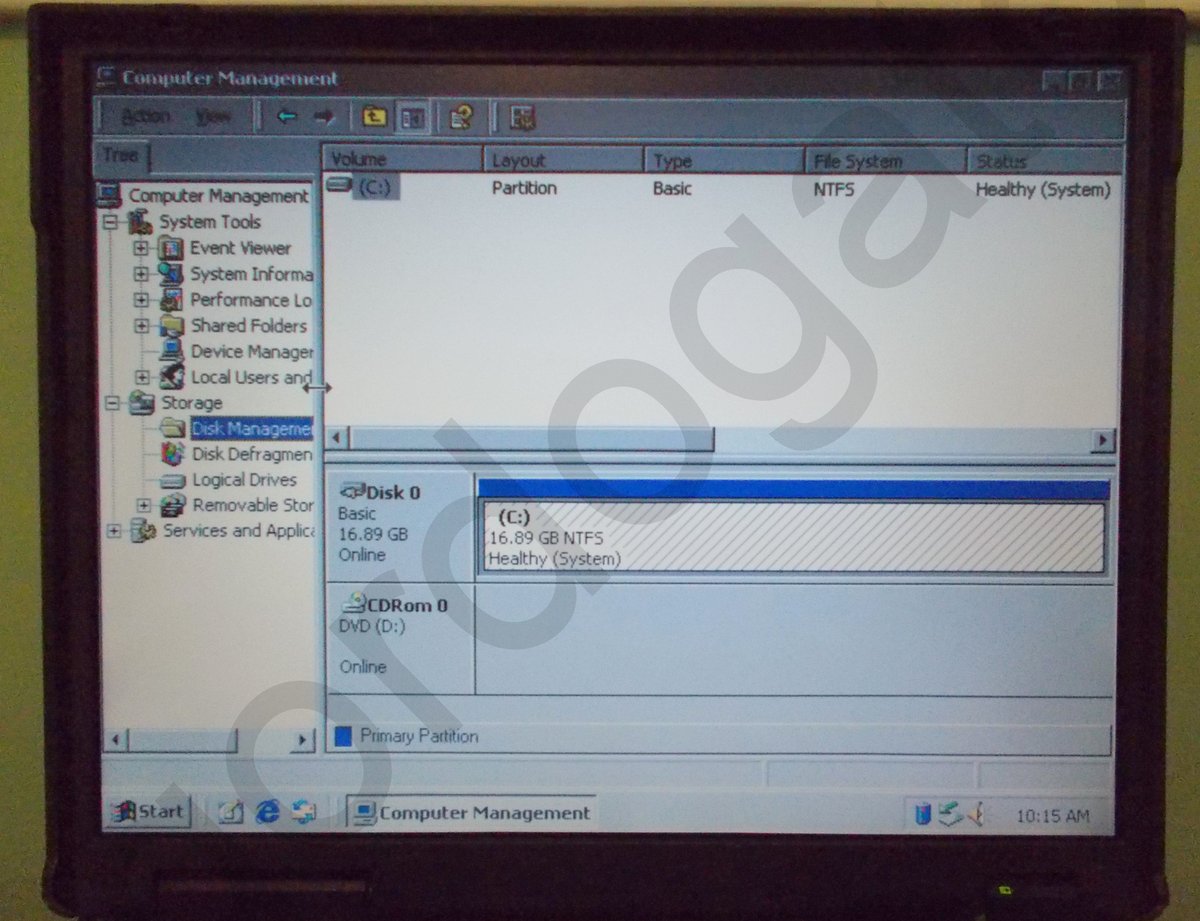The height and width of the screenshot is (921, 1200).
Task: Click the Back arrow toolbar icon
Action: point(286,117)
